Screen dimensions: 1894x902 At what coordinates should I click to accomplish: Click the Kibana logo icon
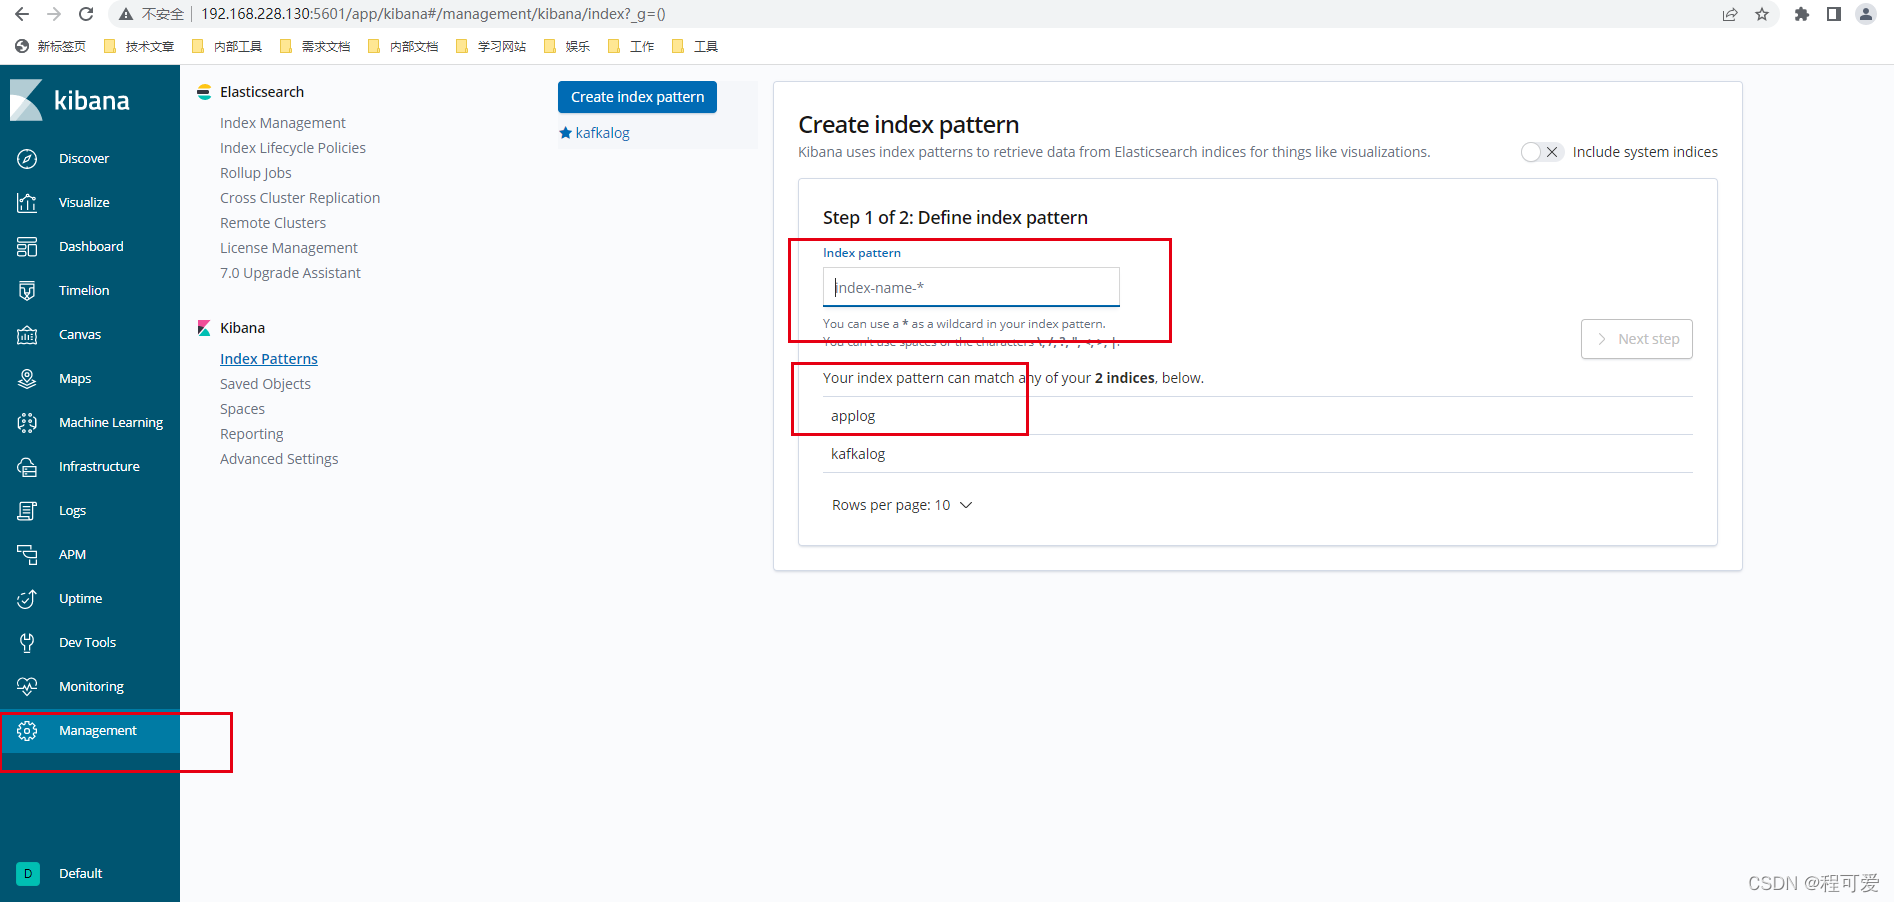pyautogui.click(x=27, y=100)
